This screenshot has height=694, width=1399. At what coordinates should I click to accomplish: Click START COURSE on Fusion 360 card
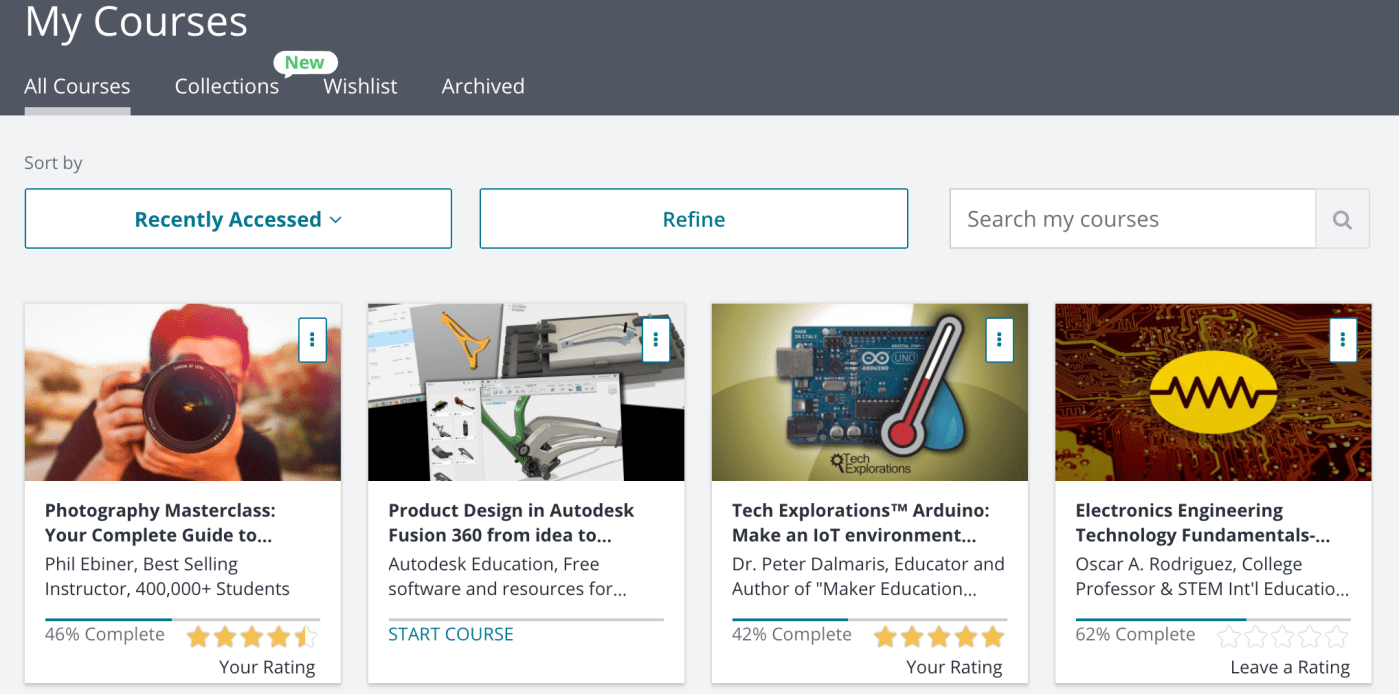pyautogui.click(x=450, y=634)
